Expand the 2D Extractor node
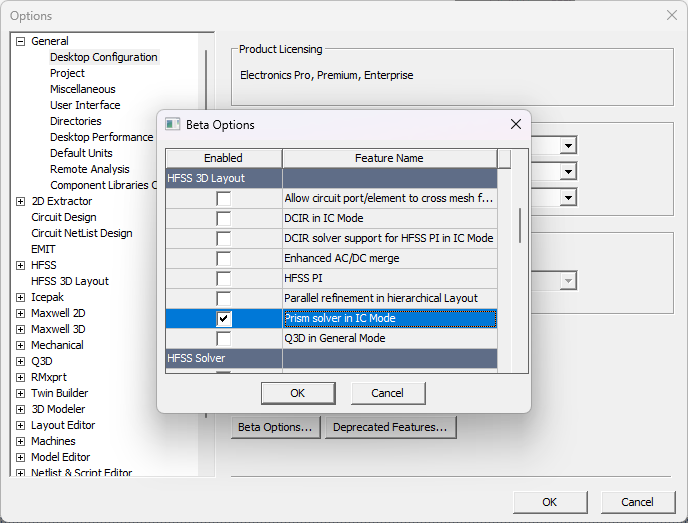Viewport: 688px width, 523px height. pos(20,201)
